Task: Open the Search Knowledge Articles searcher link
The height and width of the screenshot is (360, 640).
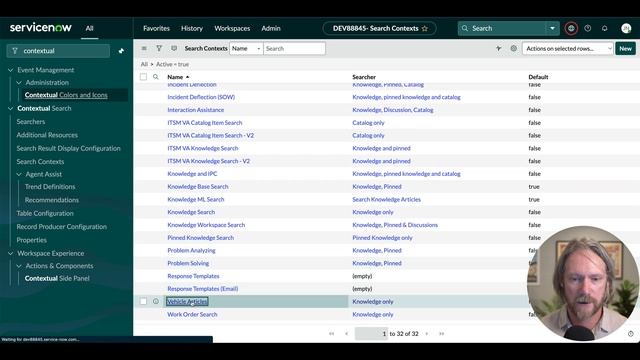Action: point(387,199)
